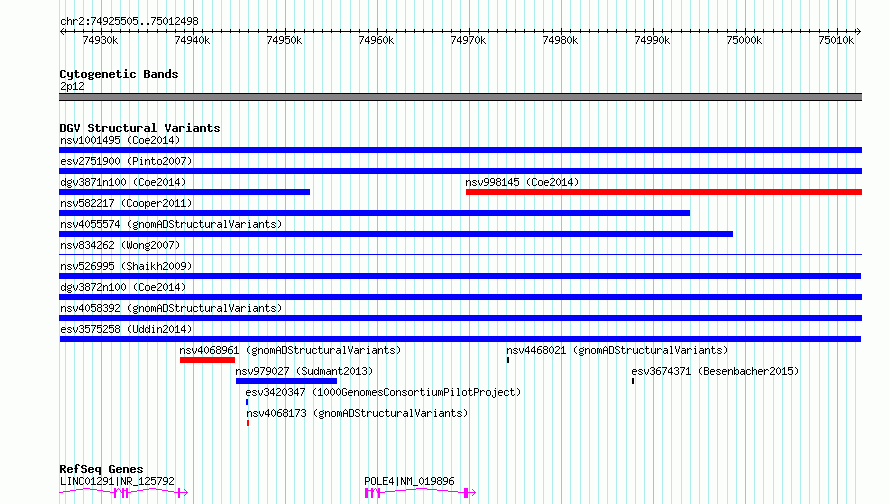Open the esv3420347 1000Genomes pilot label

pos(383,392)
